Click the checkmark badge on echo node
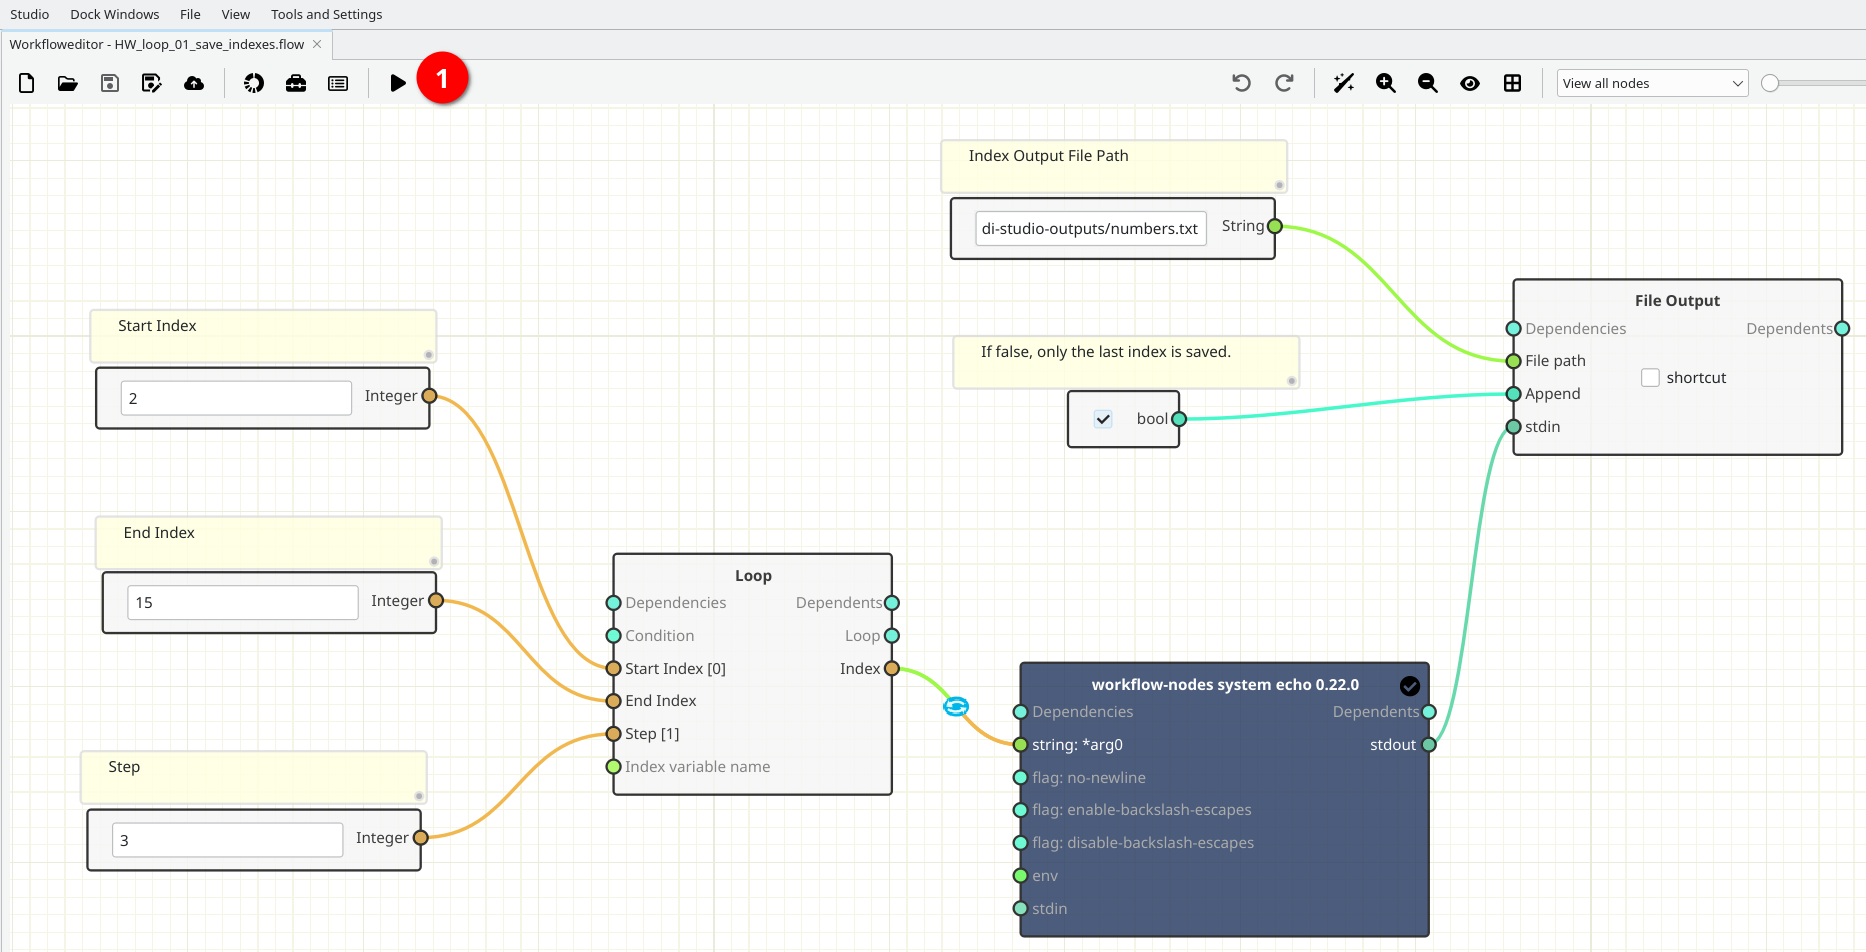This screenshot has height=952, width=1866. click(x=1410, y=686)
